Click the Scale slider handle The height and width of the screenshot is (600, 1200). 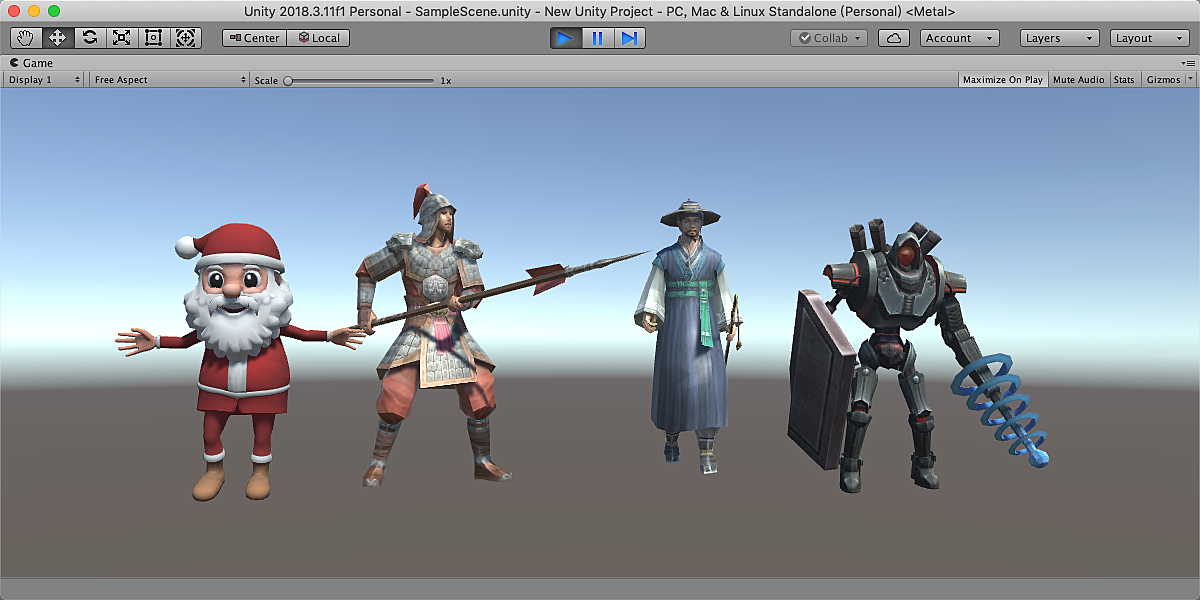[x=288, y=80]
